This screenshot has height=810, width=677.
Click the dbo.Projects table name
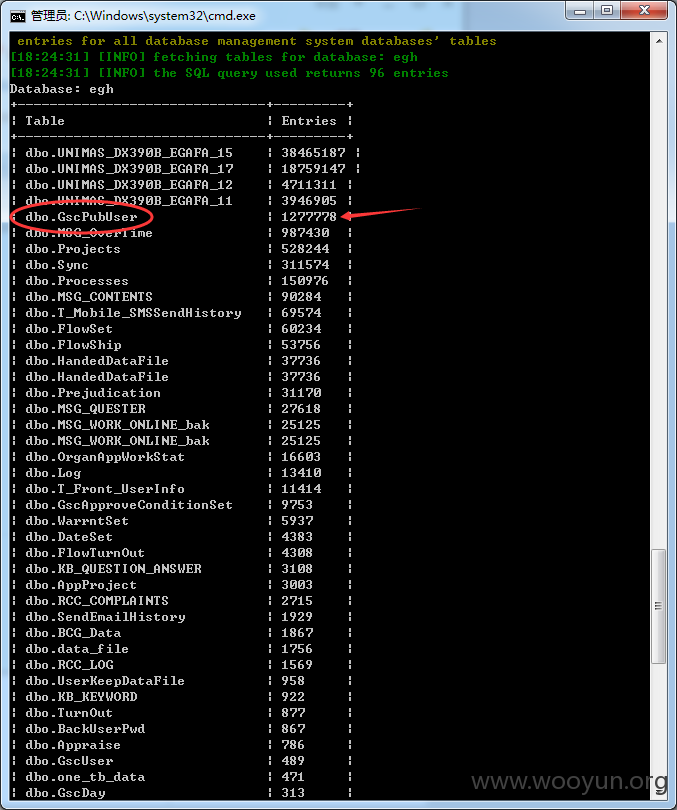73,248
